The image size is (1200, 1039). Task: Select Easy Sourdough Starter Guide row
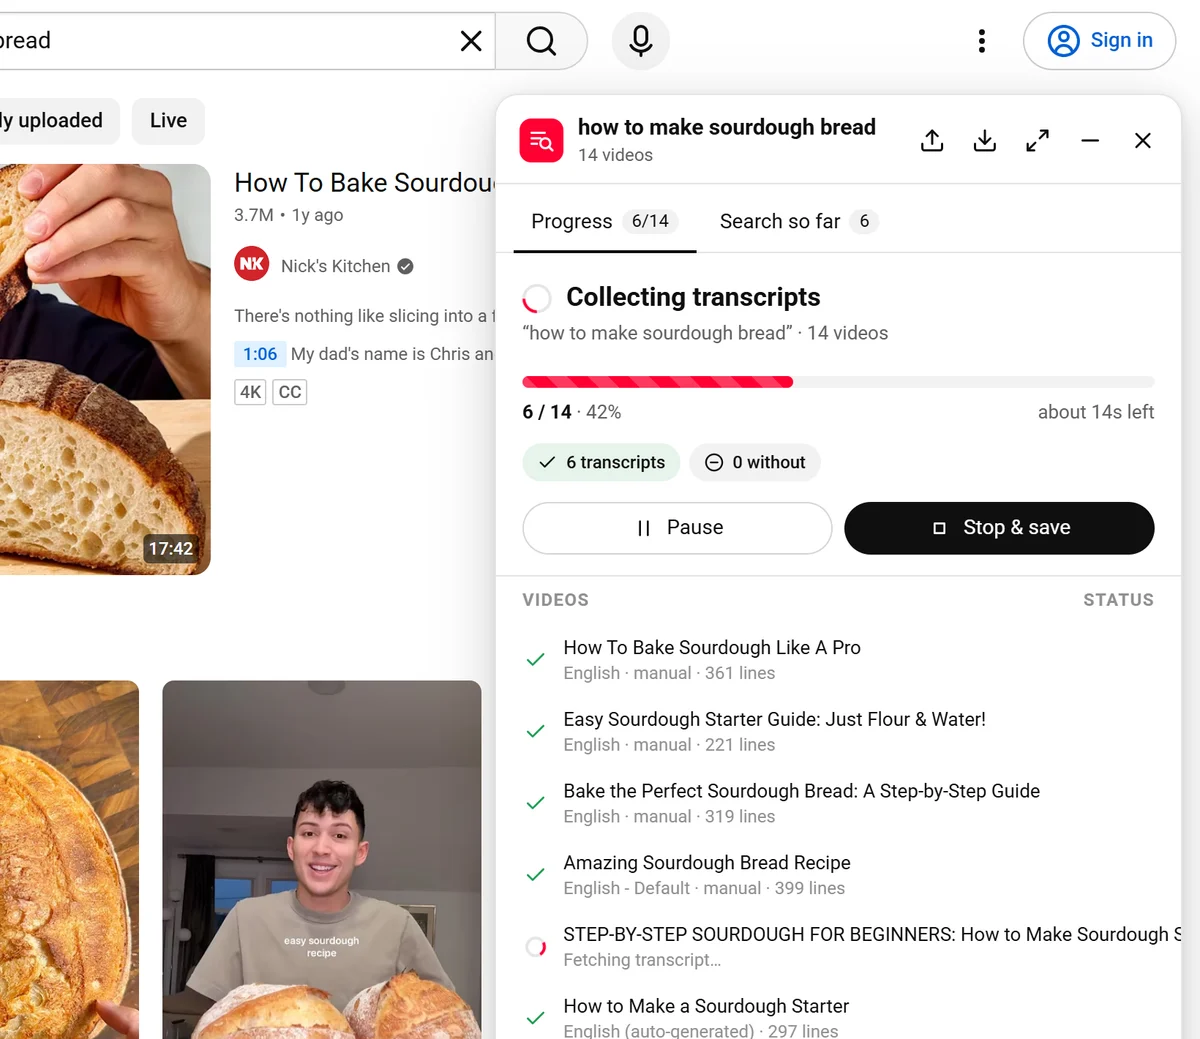(x=838, y=732)
